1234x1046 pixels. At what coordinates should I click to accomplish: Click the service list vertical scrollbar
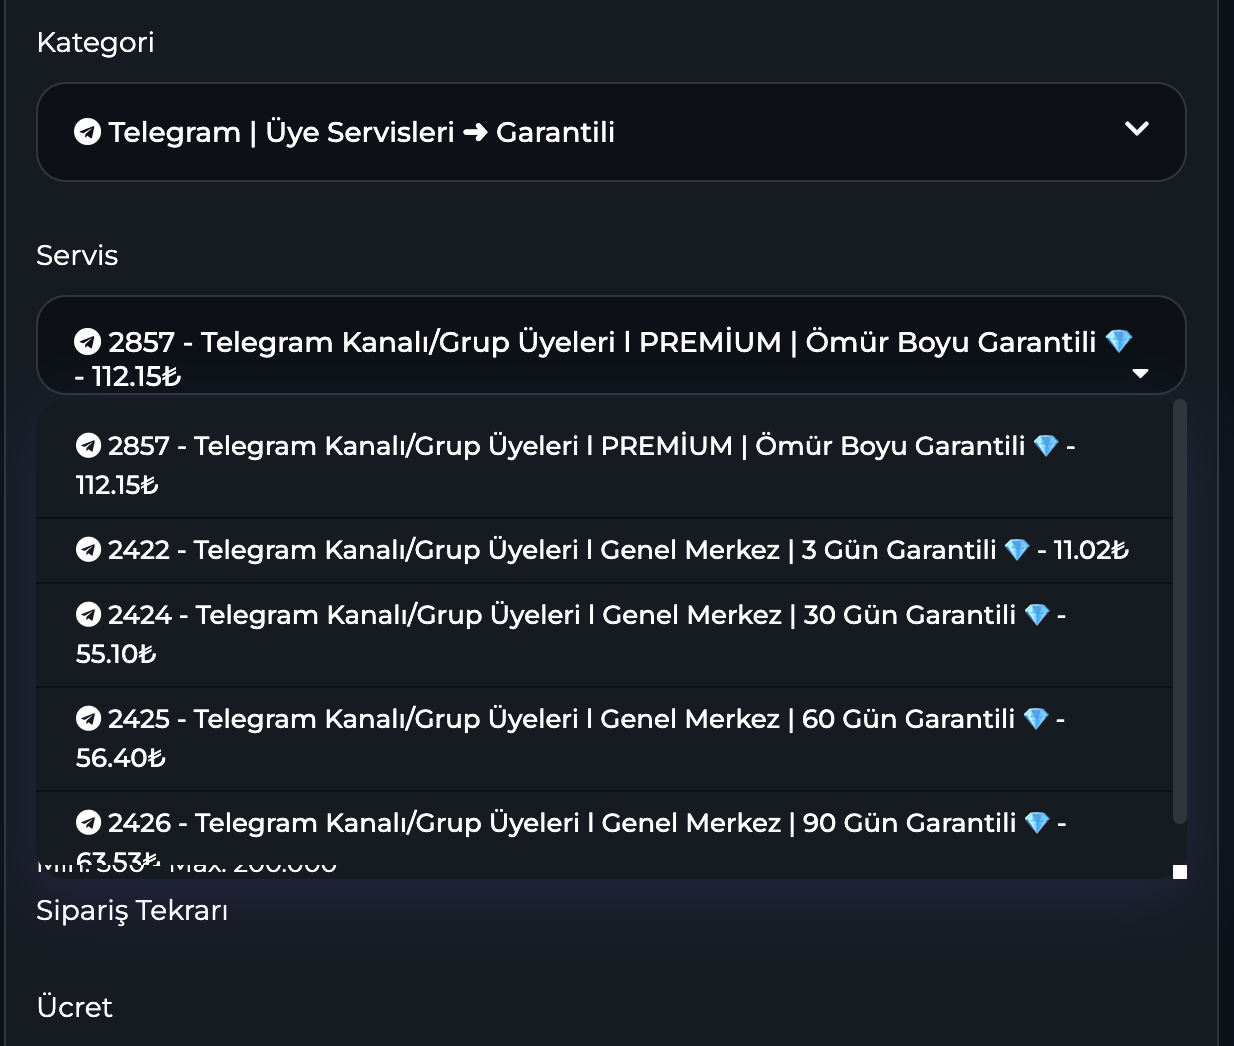coord(1180,612)
